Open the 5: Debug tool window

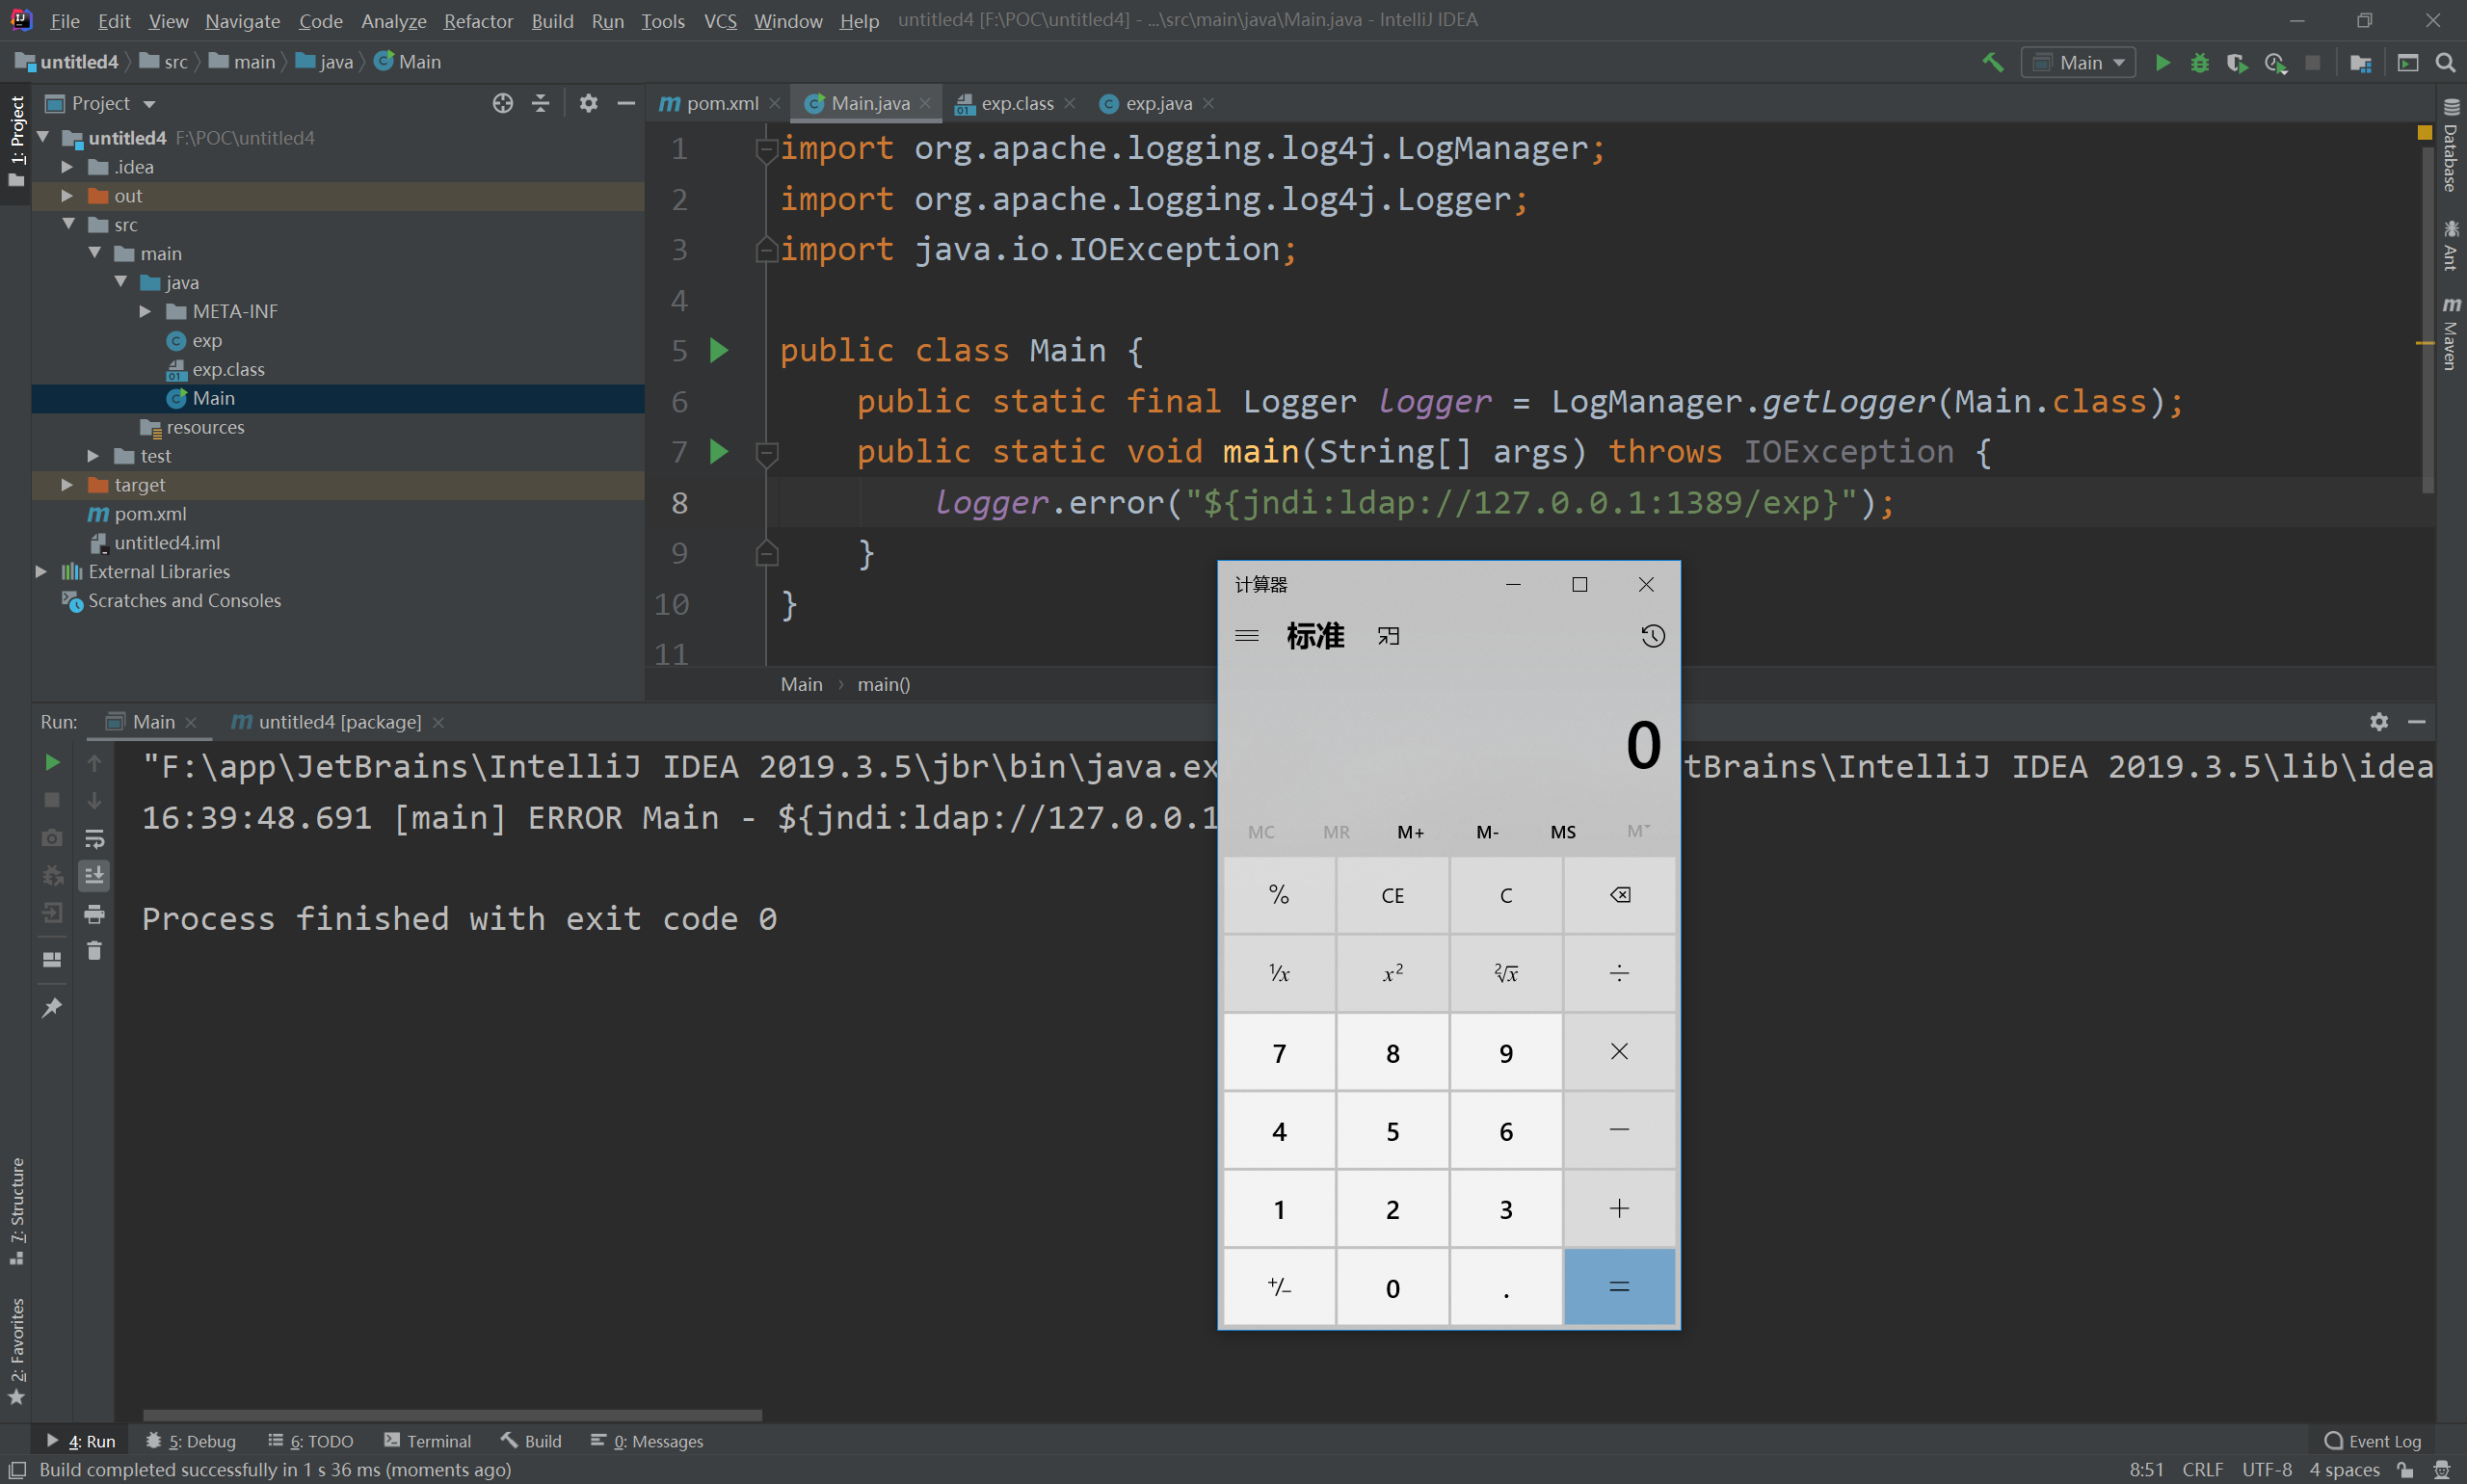click(191, 1441)
